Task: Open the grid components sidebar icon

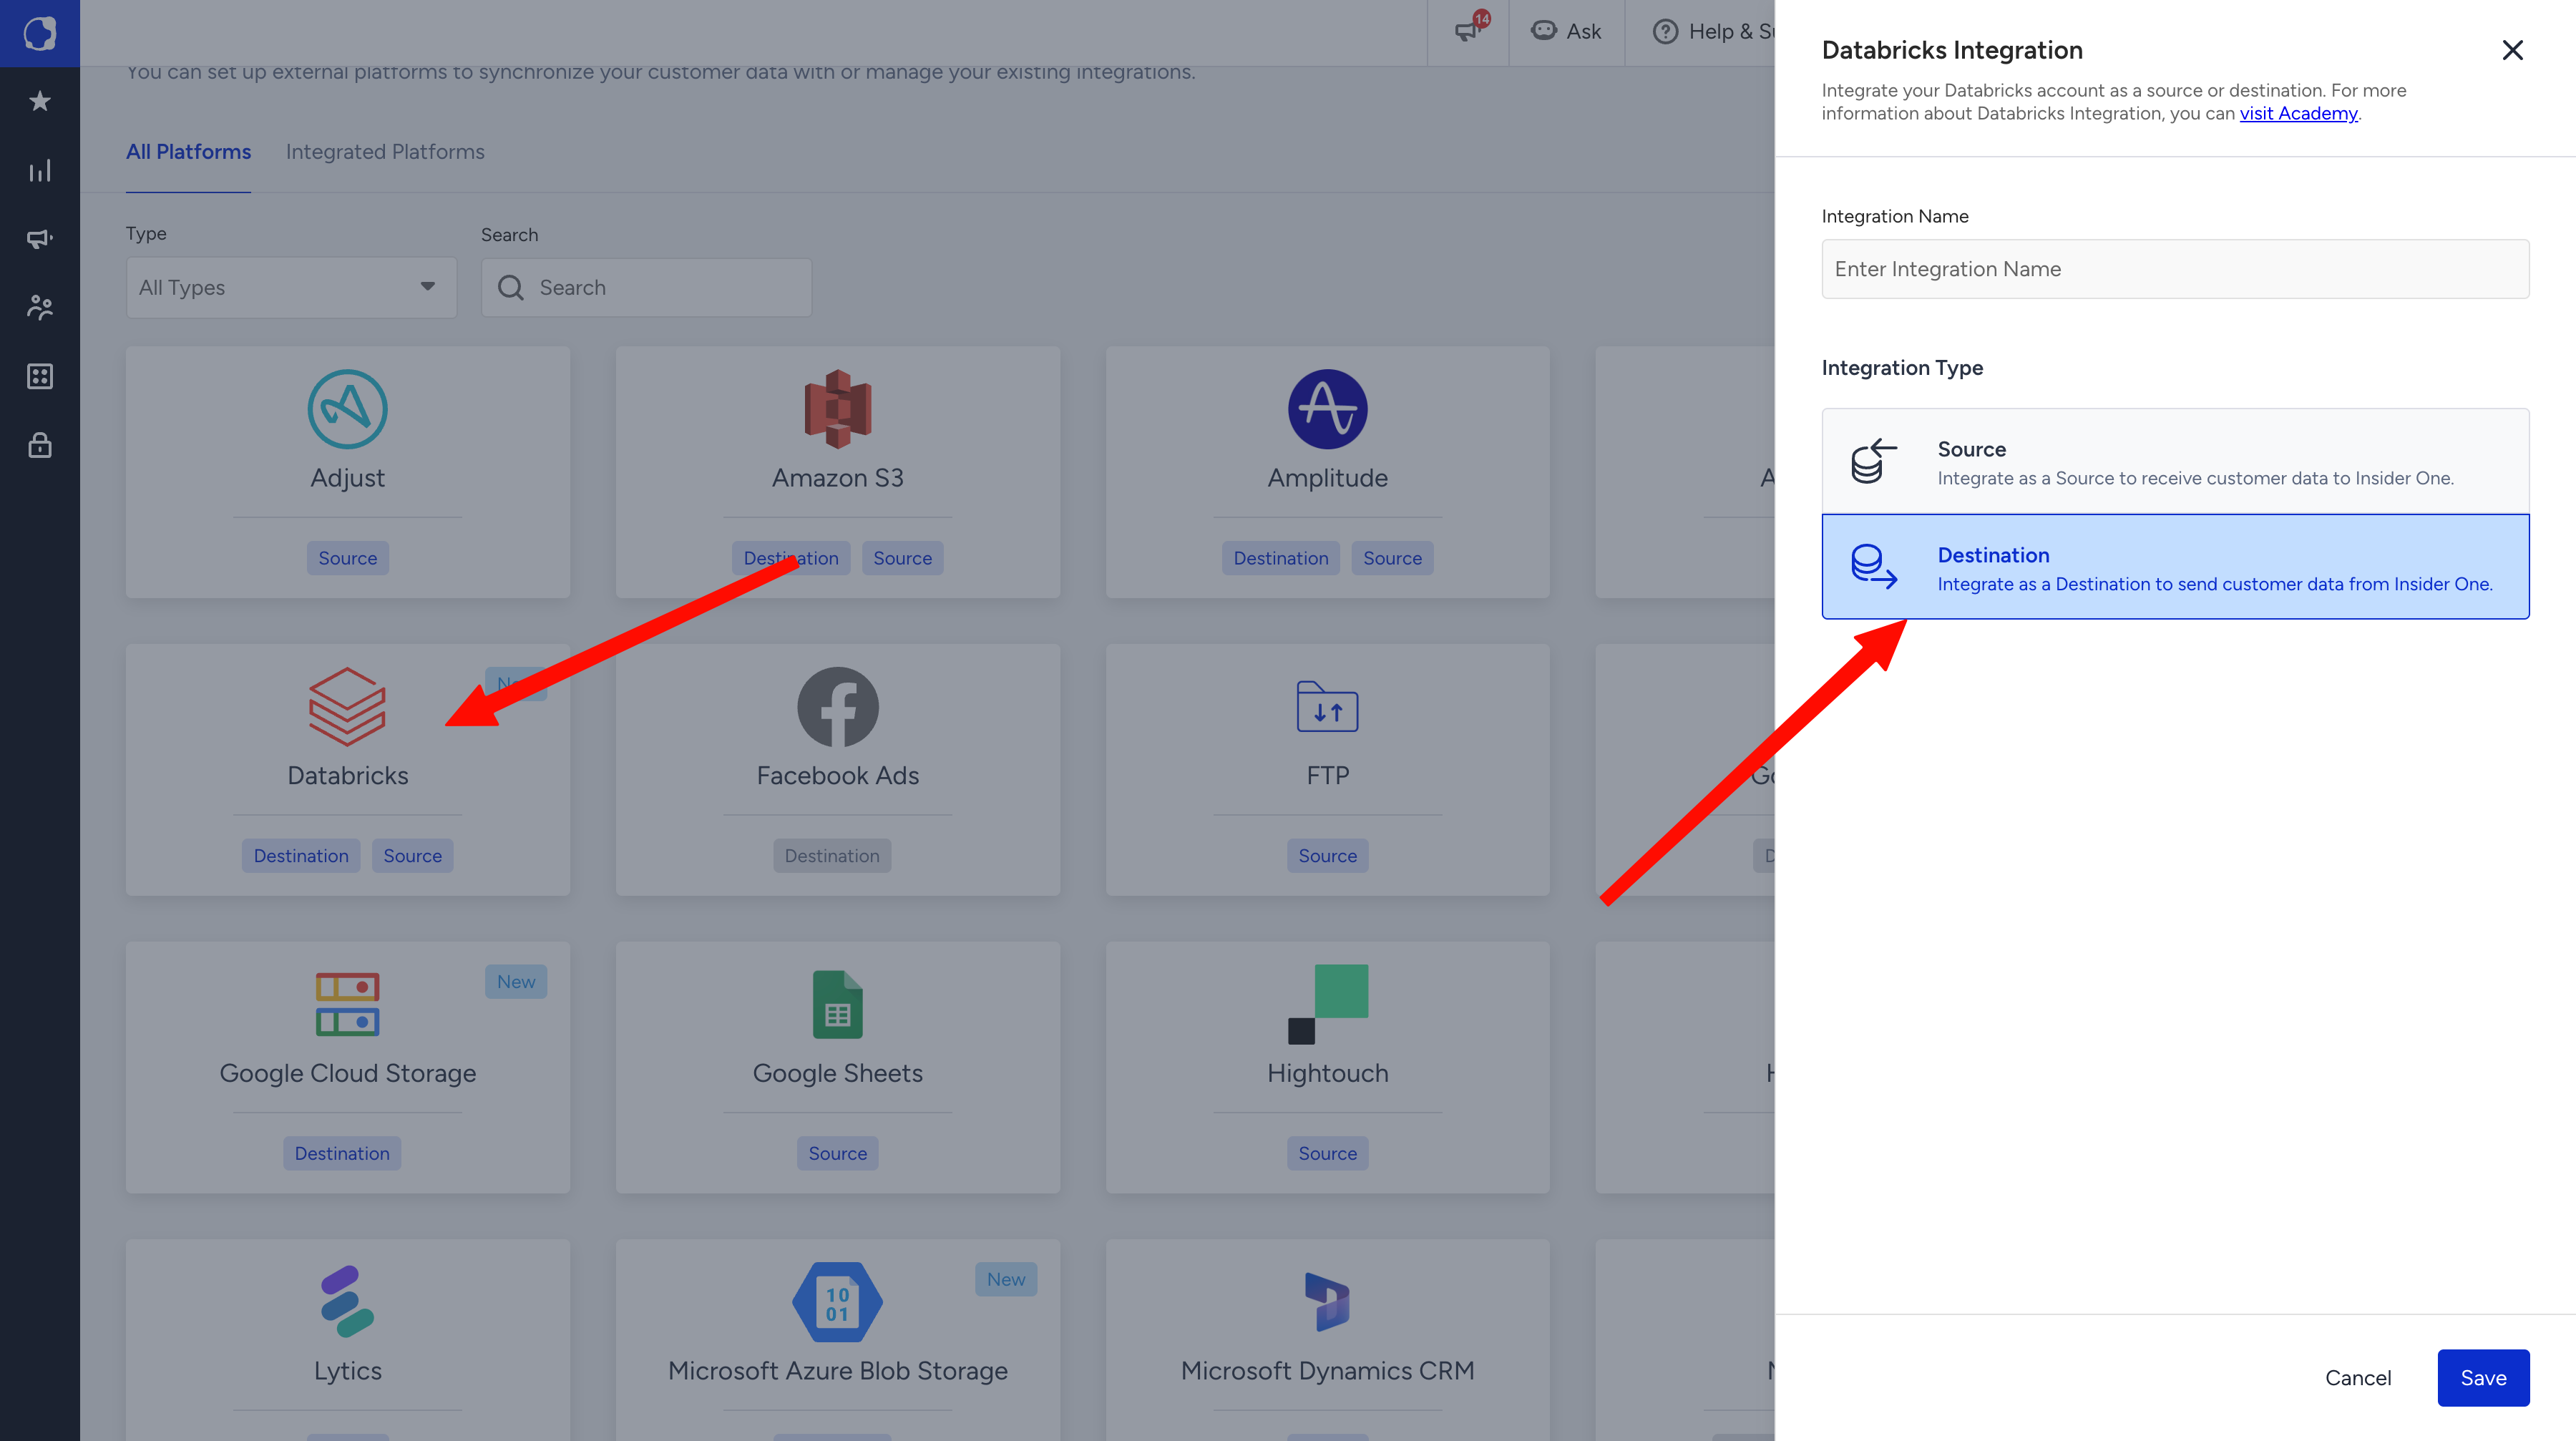Action: [x=40, y=376]
